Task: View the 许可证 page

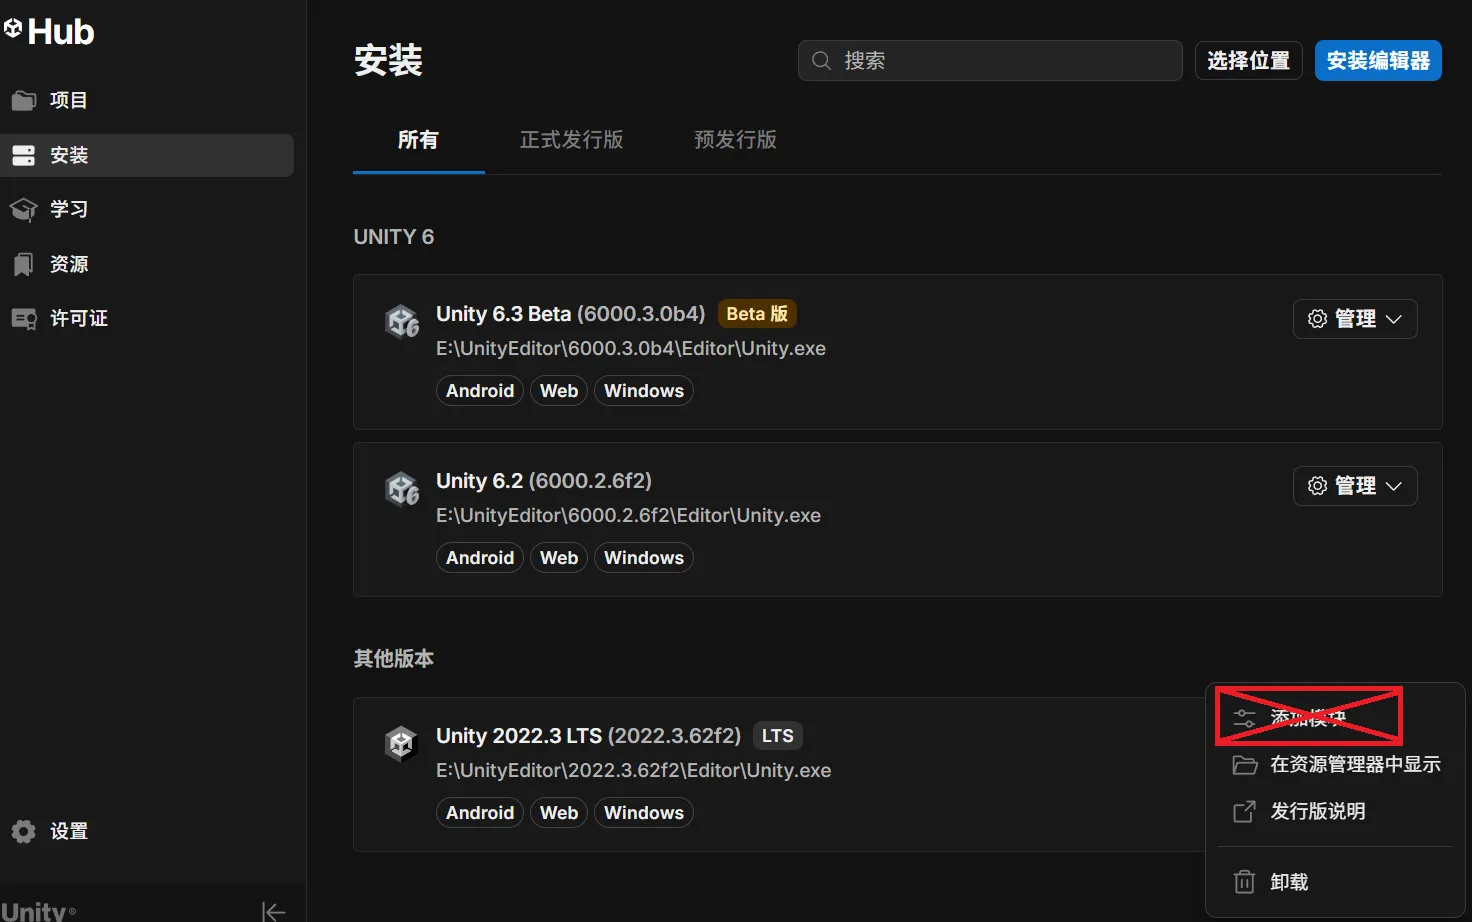Action: (78, 318)
